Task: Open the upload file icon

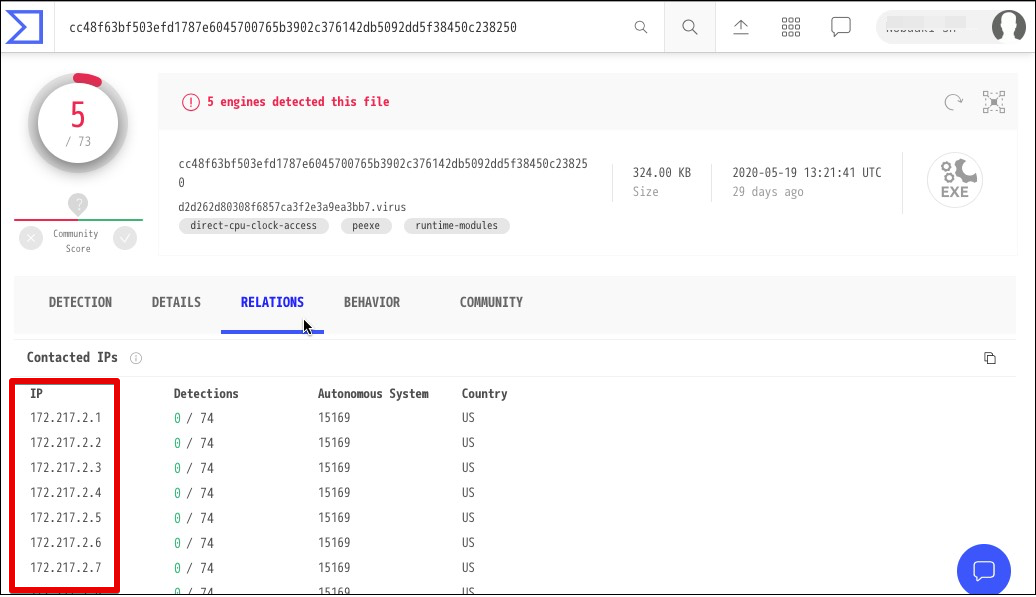Action: coord(741,27)
